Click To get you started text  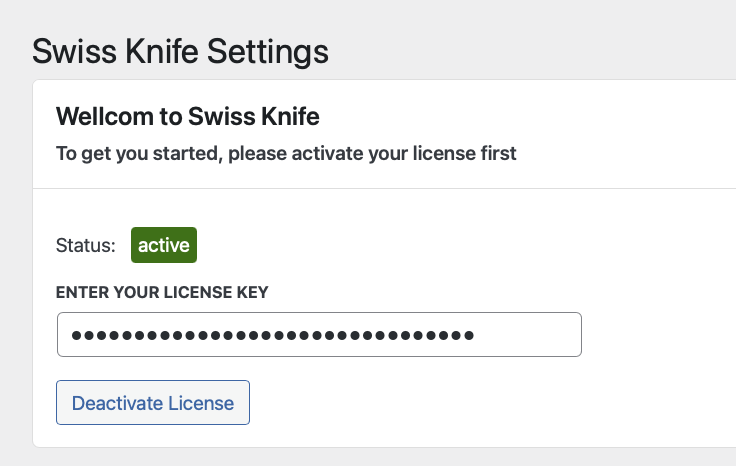[x=139, y=153]
